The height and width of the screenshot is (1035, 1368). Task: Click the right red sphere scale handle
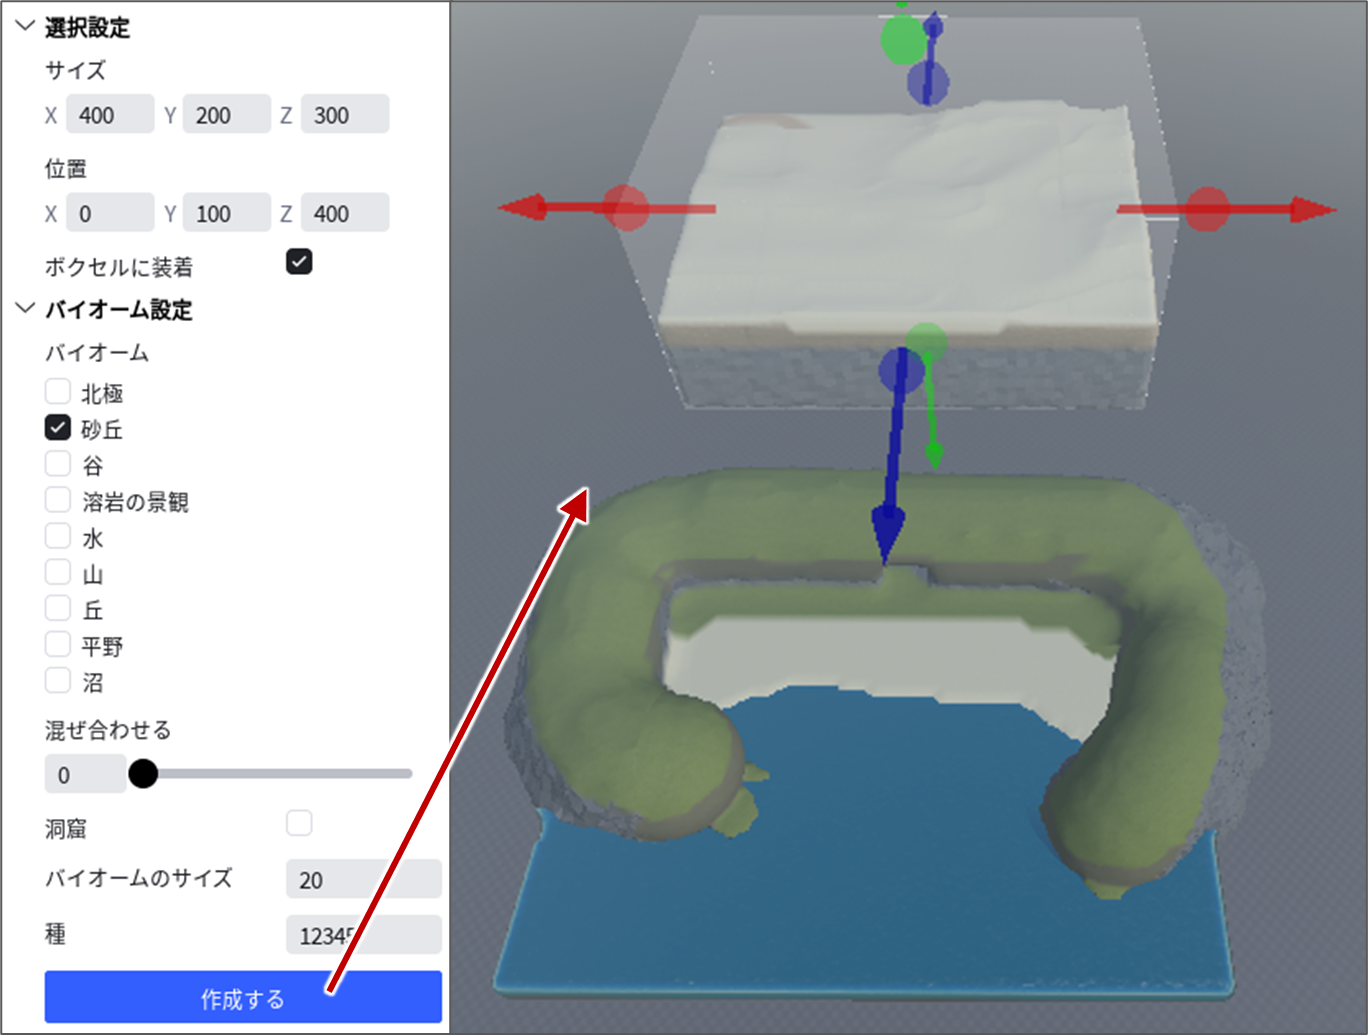1207,209
